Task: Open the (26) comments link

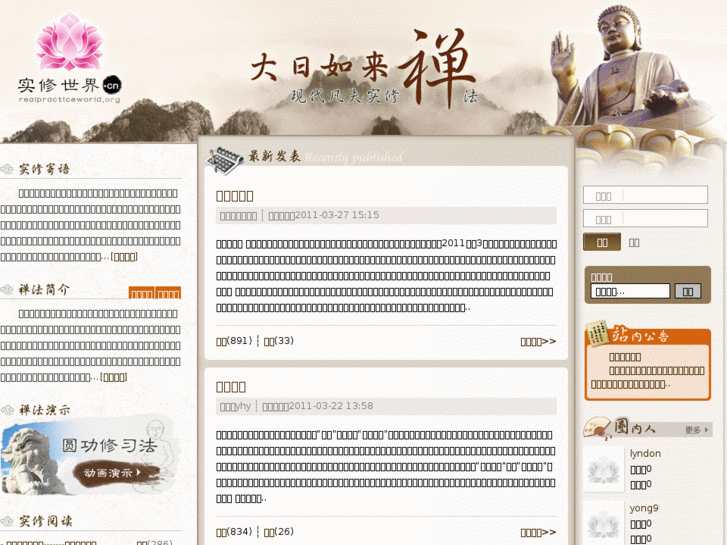Action: pos(279,532)
